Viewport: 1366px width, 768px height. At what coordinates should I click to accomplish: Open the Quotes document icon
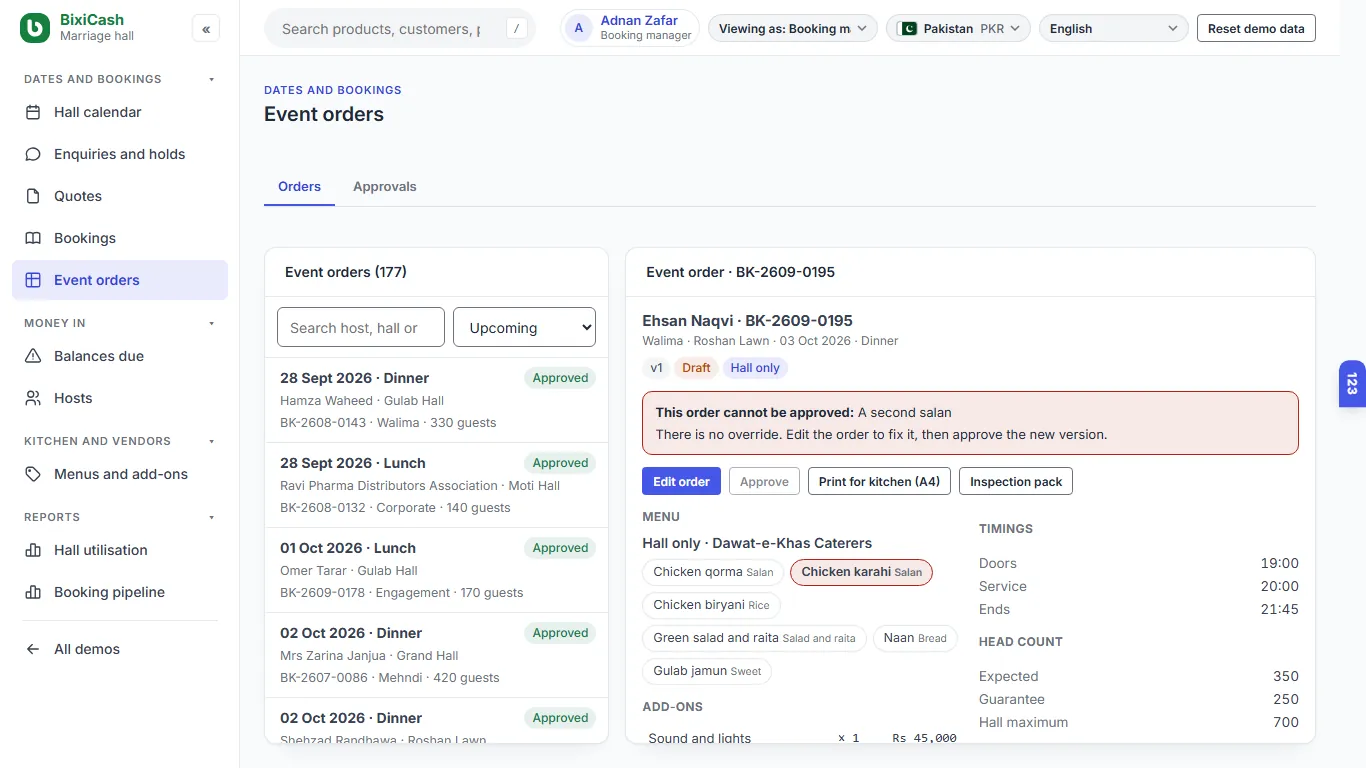pos(33,196)
